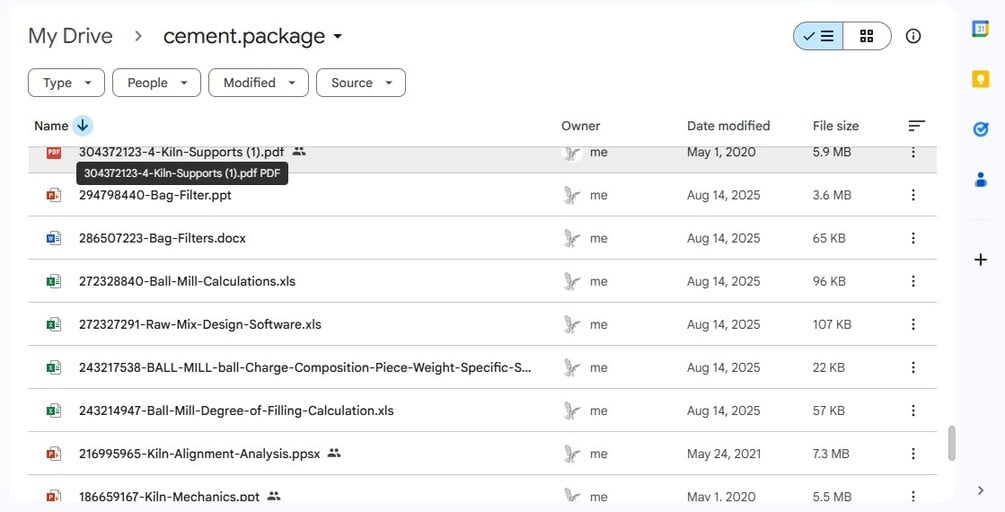Image resolution: width=1005 pixels, height=512 pixels.
Task: Open Google Calendar side panel icon
Action: pyautogui.click(x=980, y=29)
